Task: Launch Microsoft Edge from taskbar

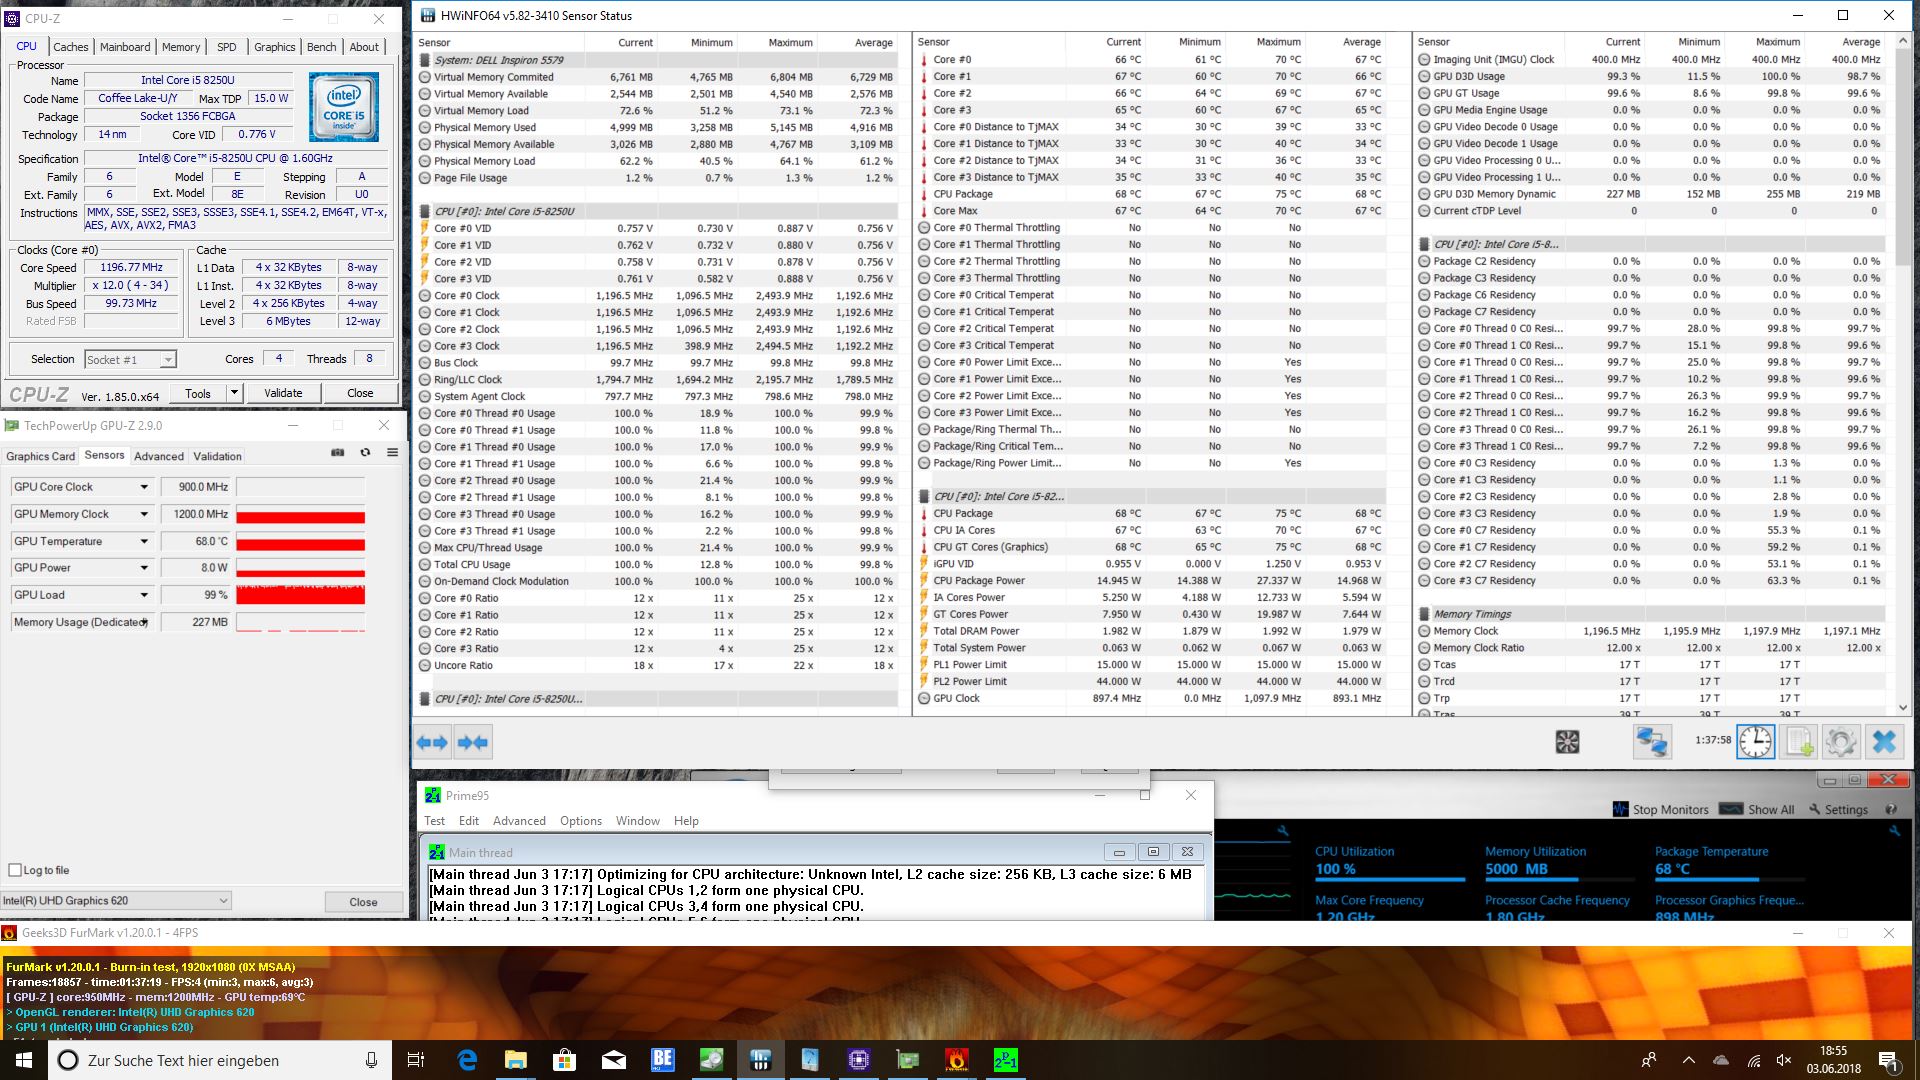Action: click(x=467, y=1060)
